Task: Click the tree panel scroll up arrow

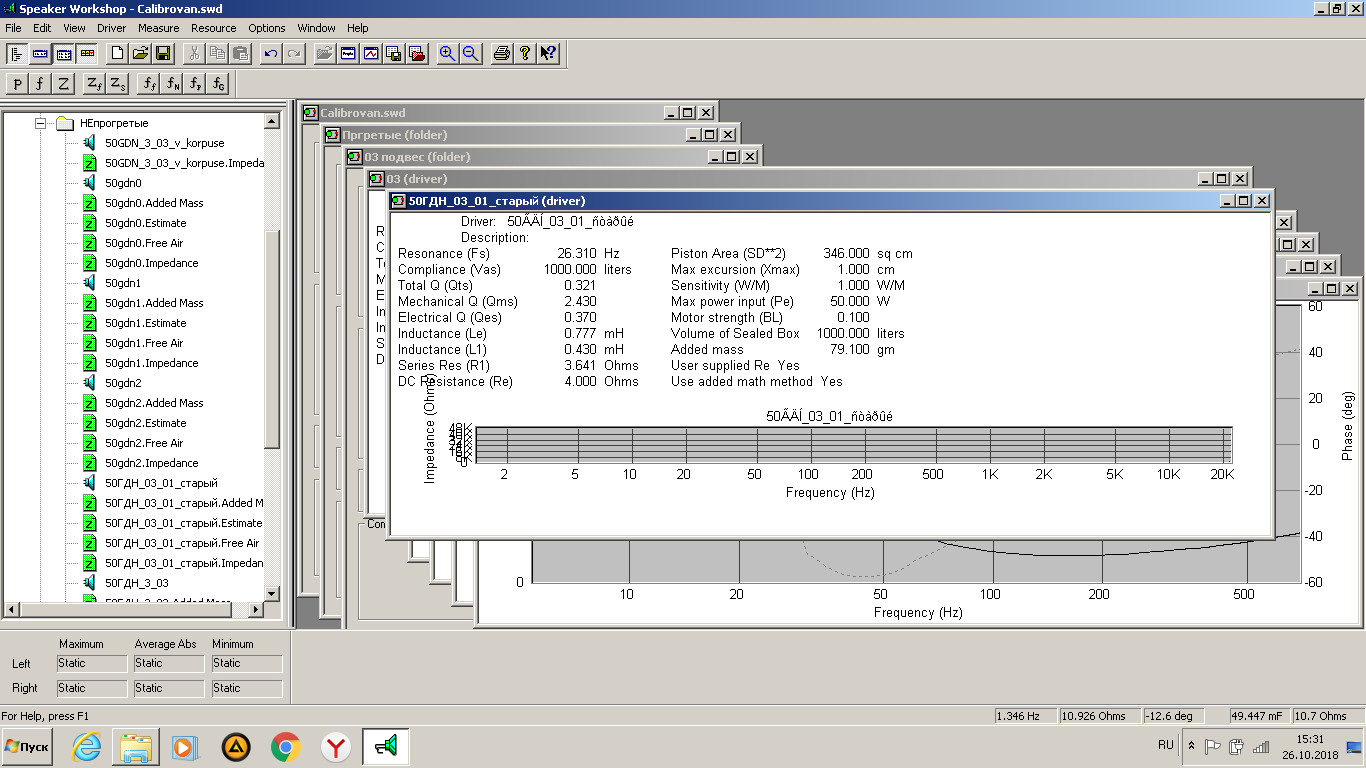Action: coord(271,122)
